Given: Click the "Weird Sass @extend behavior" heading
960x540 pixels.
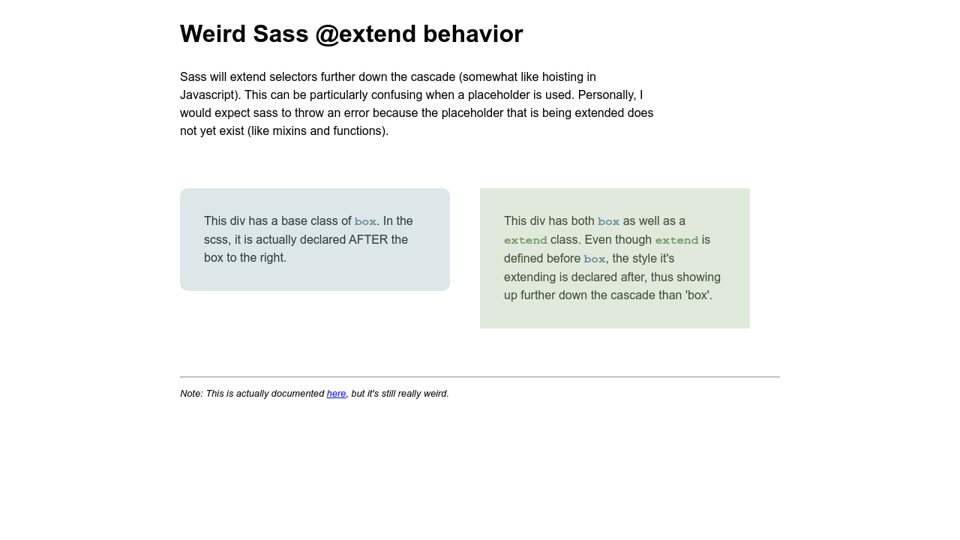Looking at the screenshot, I should point(351,34).
